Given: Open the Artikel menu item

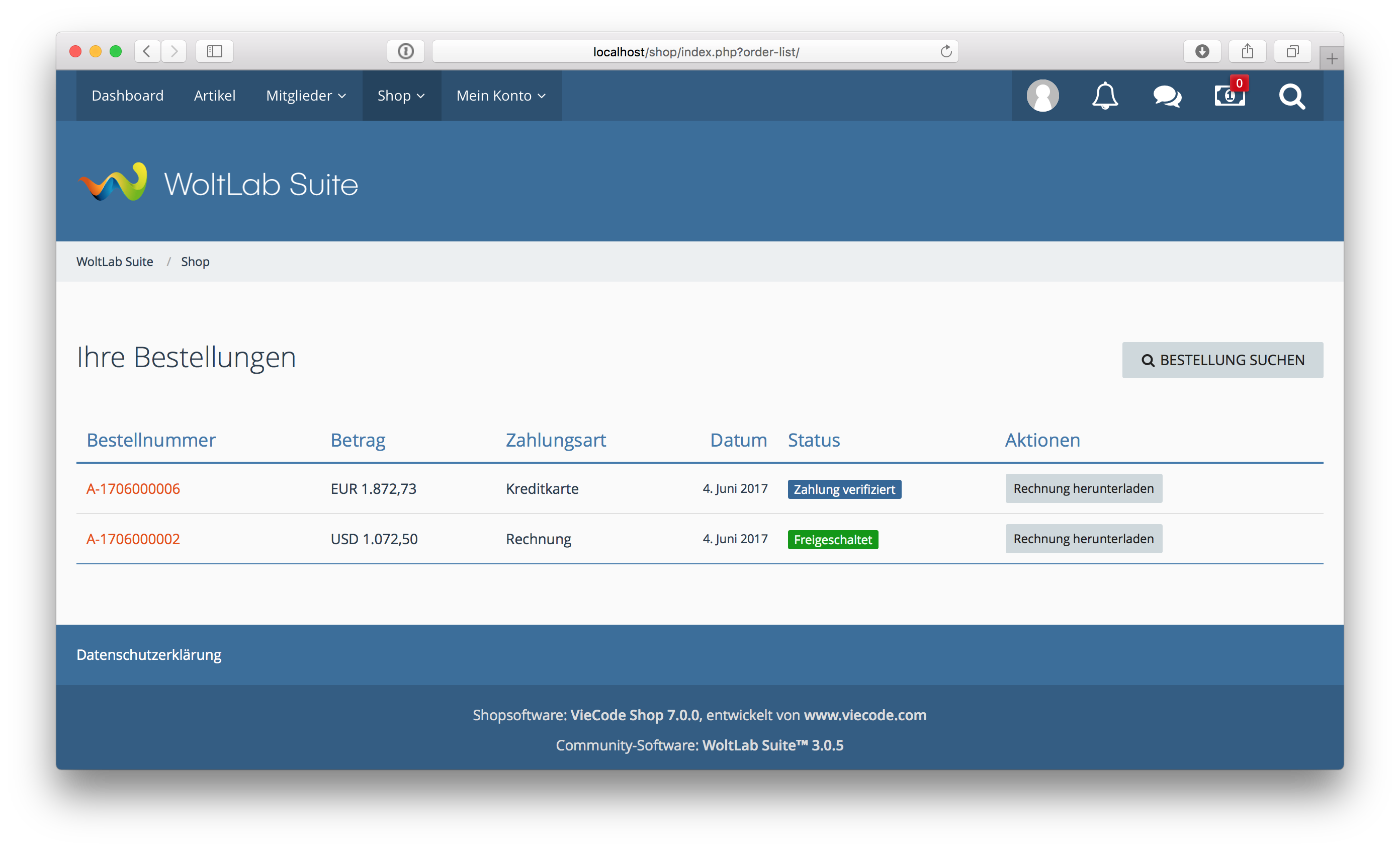Looking at the screenshot, I should click(x=215, y=96).
